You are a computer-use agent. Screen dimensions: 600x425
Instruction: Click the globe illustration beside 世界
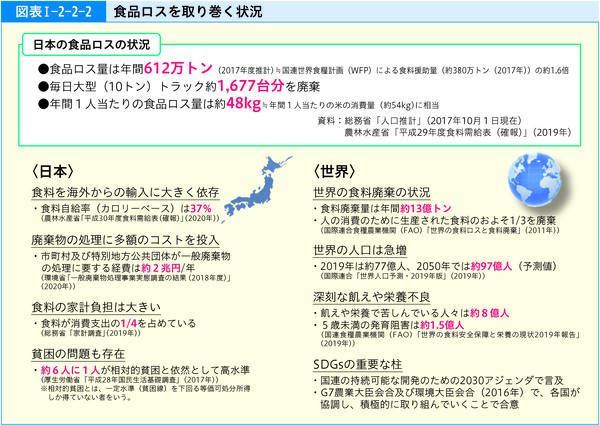tap(535, 179)
